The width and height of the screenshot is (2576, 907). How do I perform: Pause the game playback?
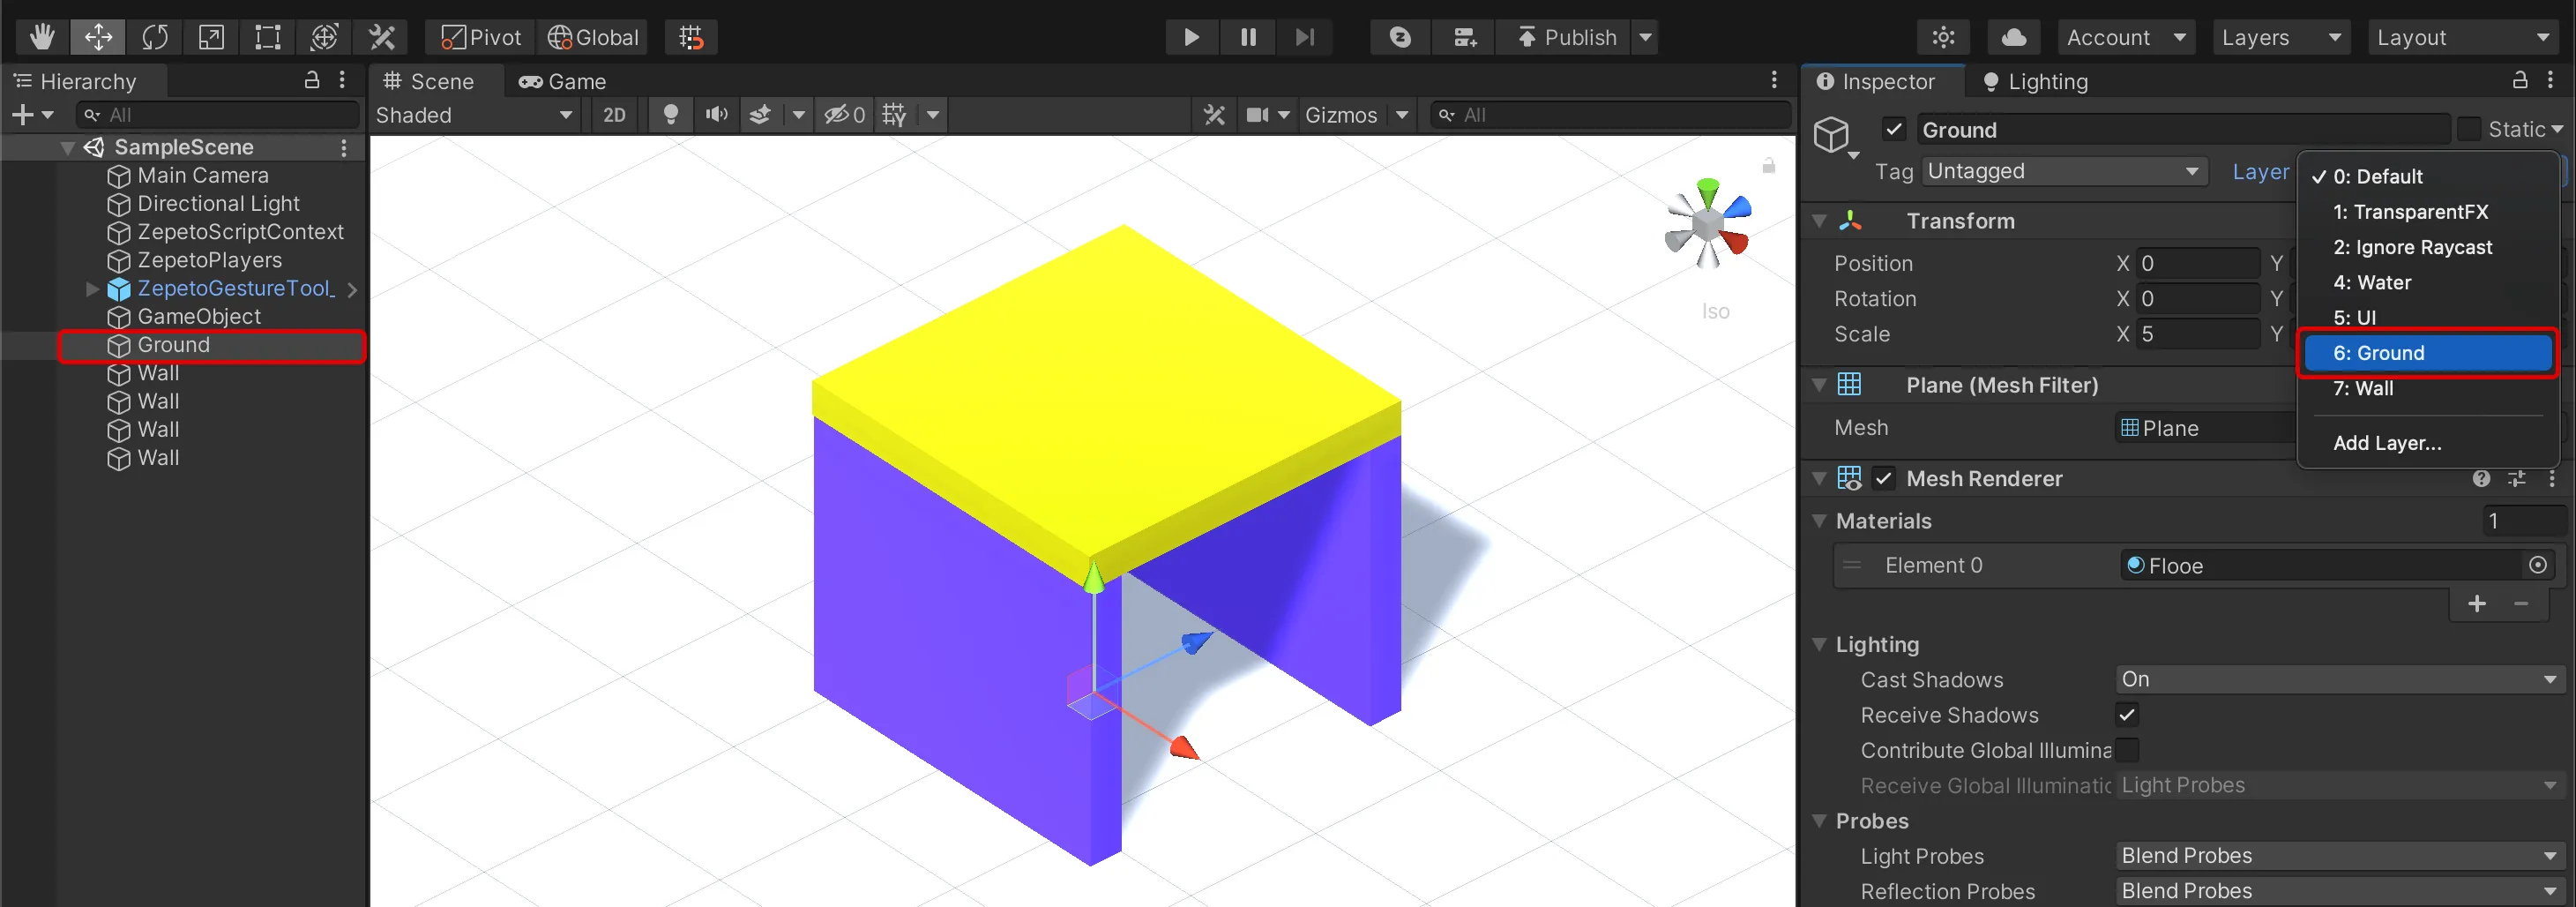[x=1248, y=37]
